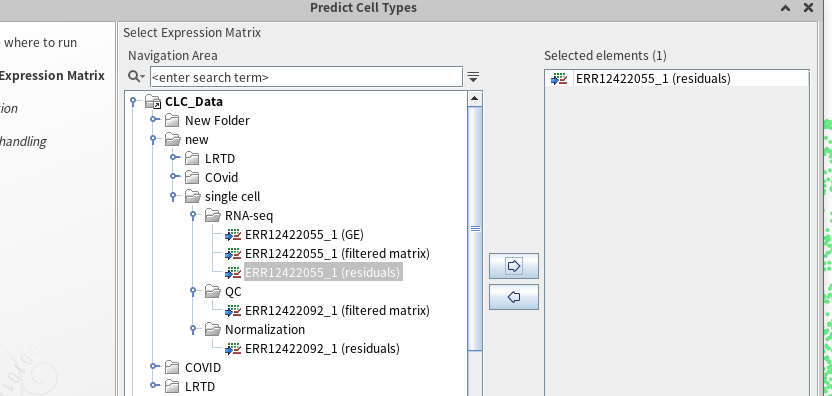Click the tree scrollbar up arrow

[475, 98]
